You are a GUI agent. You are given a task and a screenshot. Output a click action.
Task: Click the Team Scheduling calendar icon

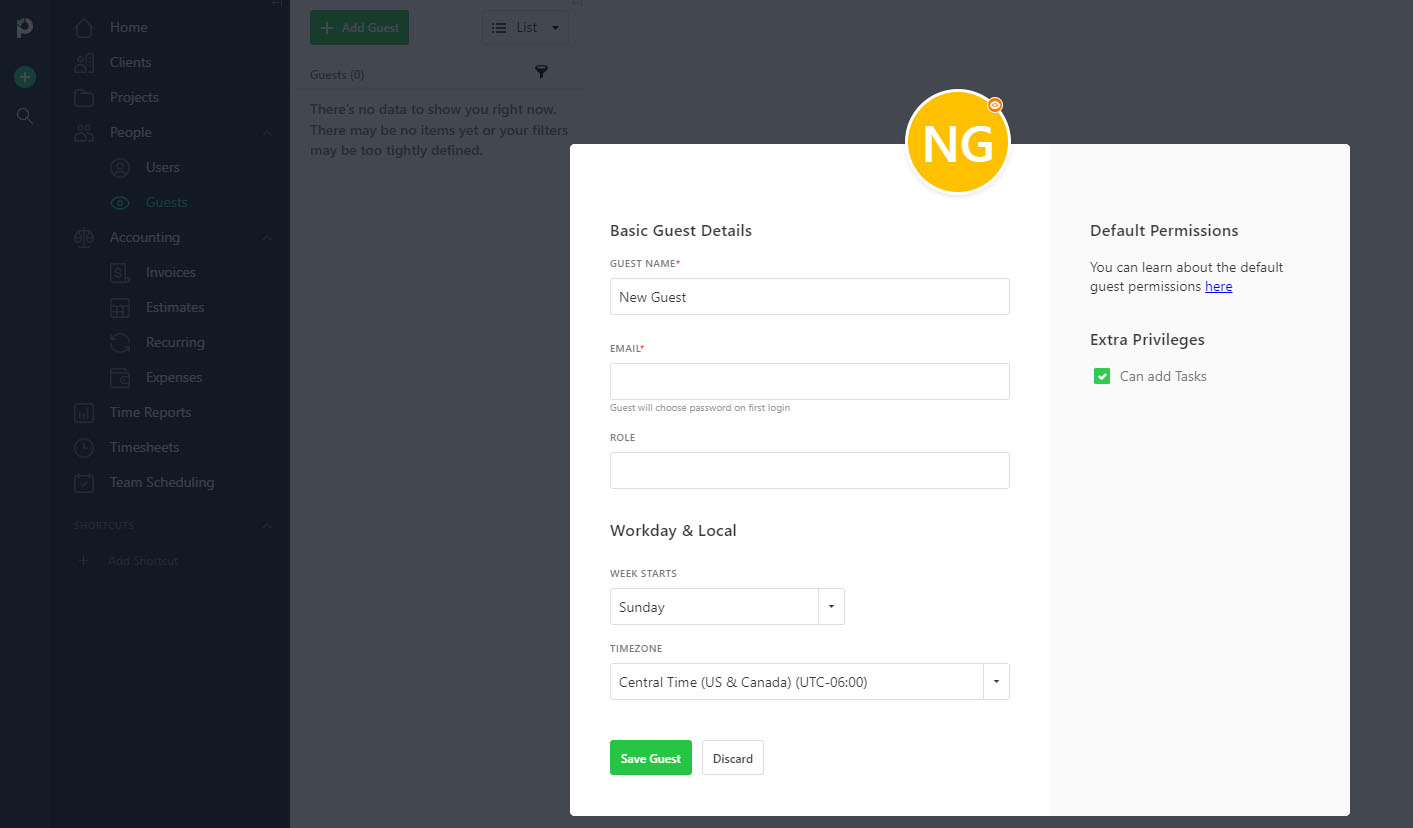coord(84,482)
